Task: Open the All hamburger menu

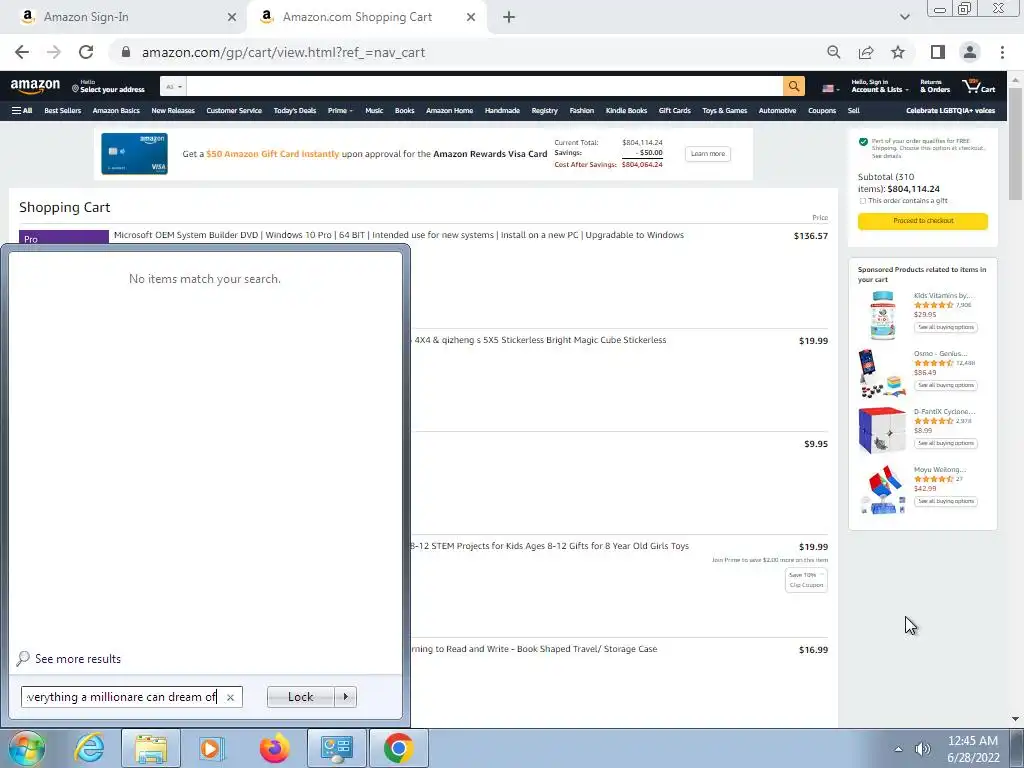Action: tap(22, 110)
